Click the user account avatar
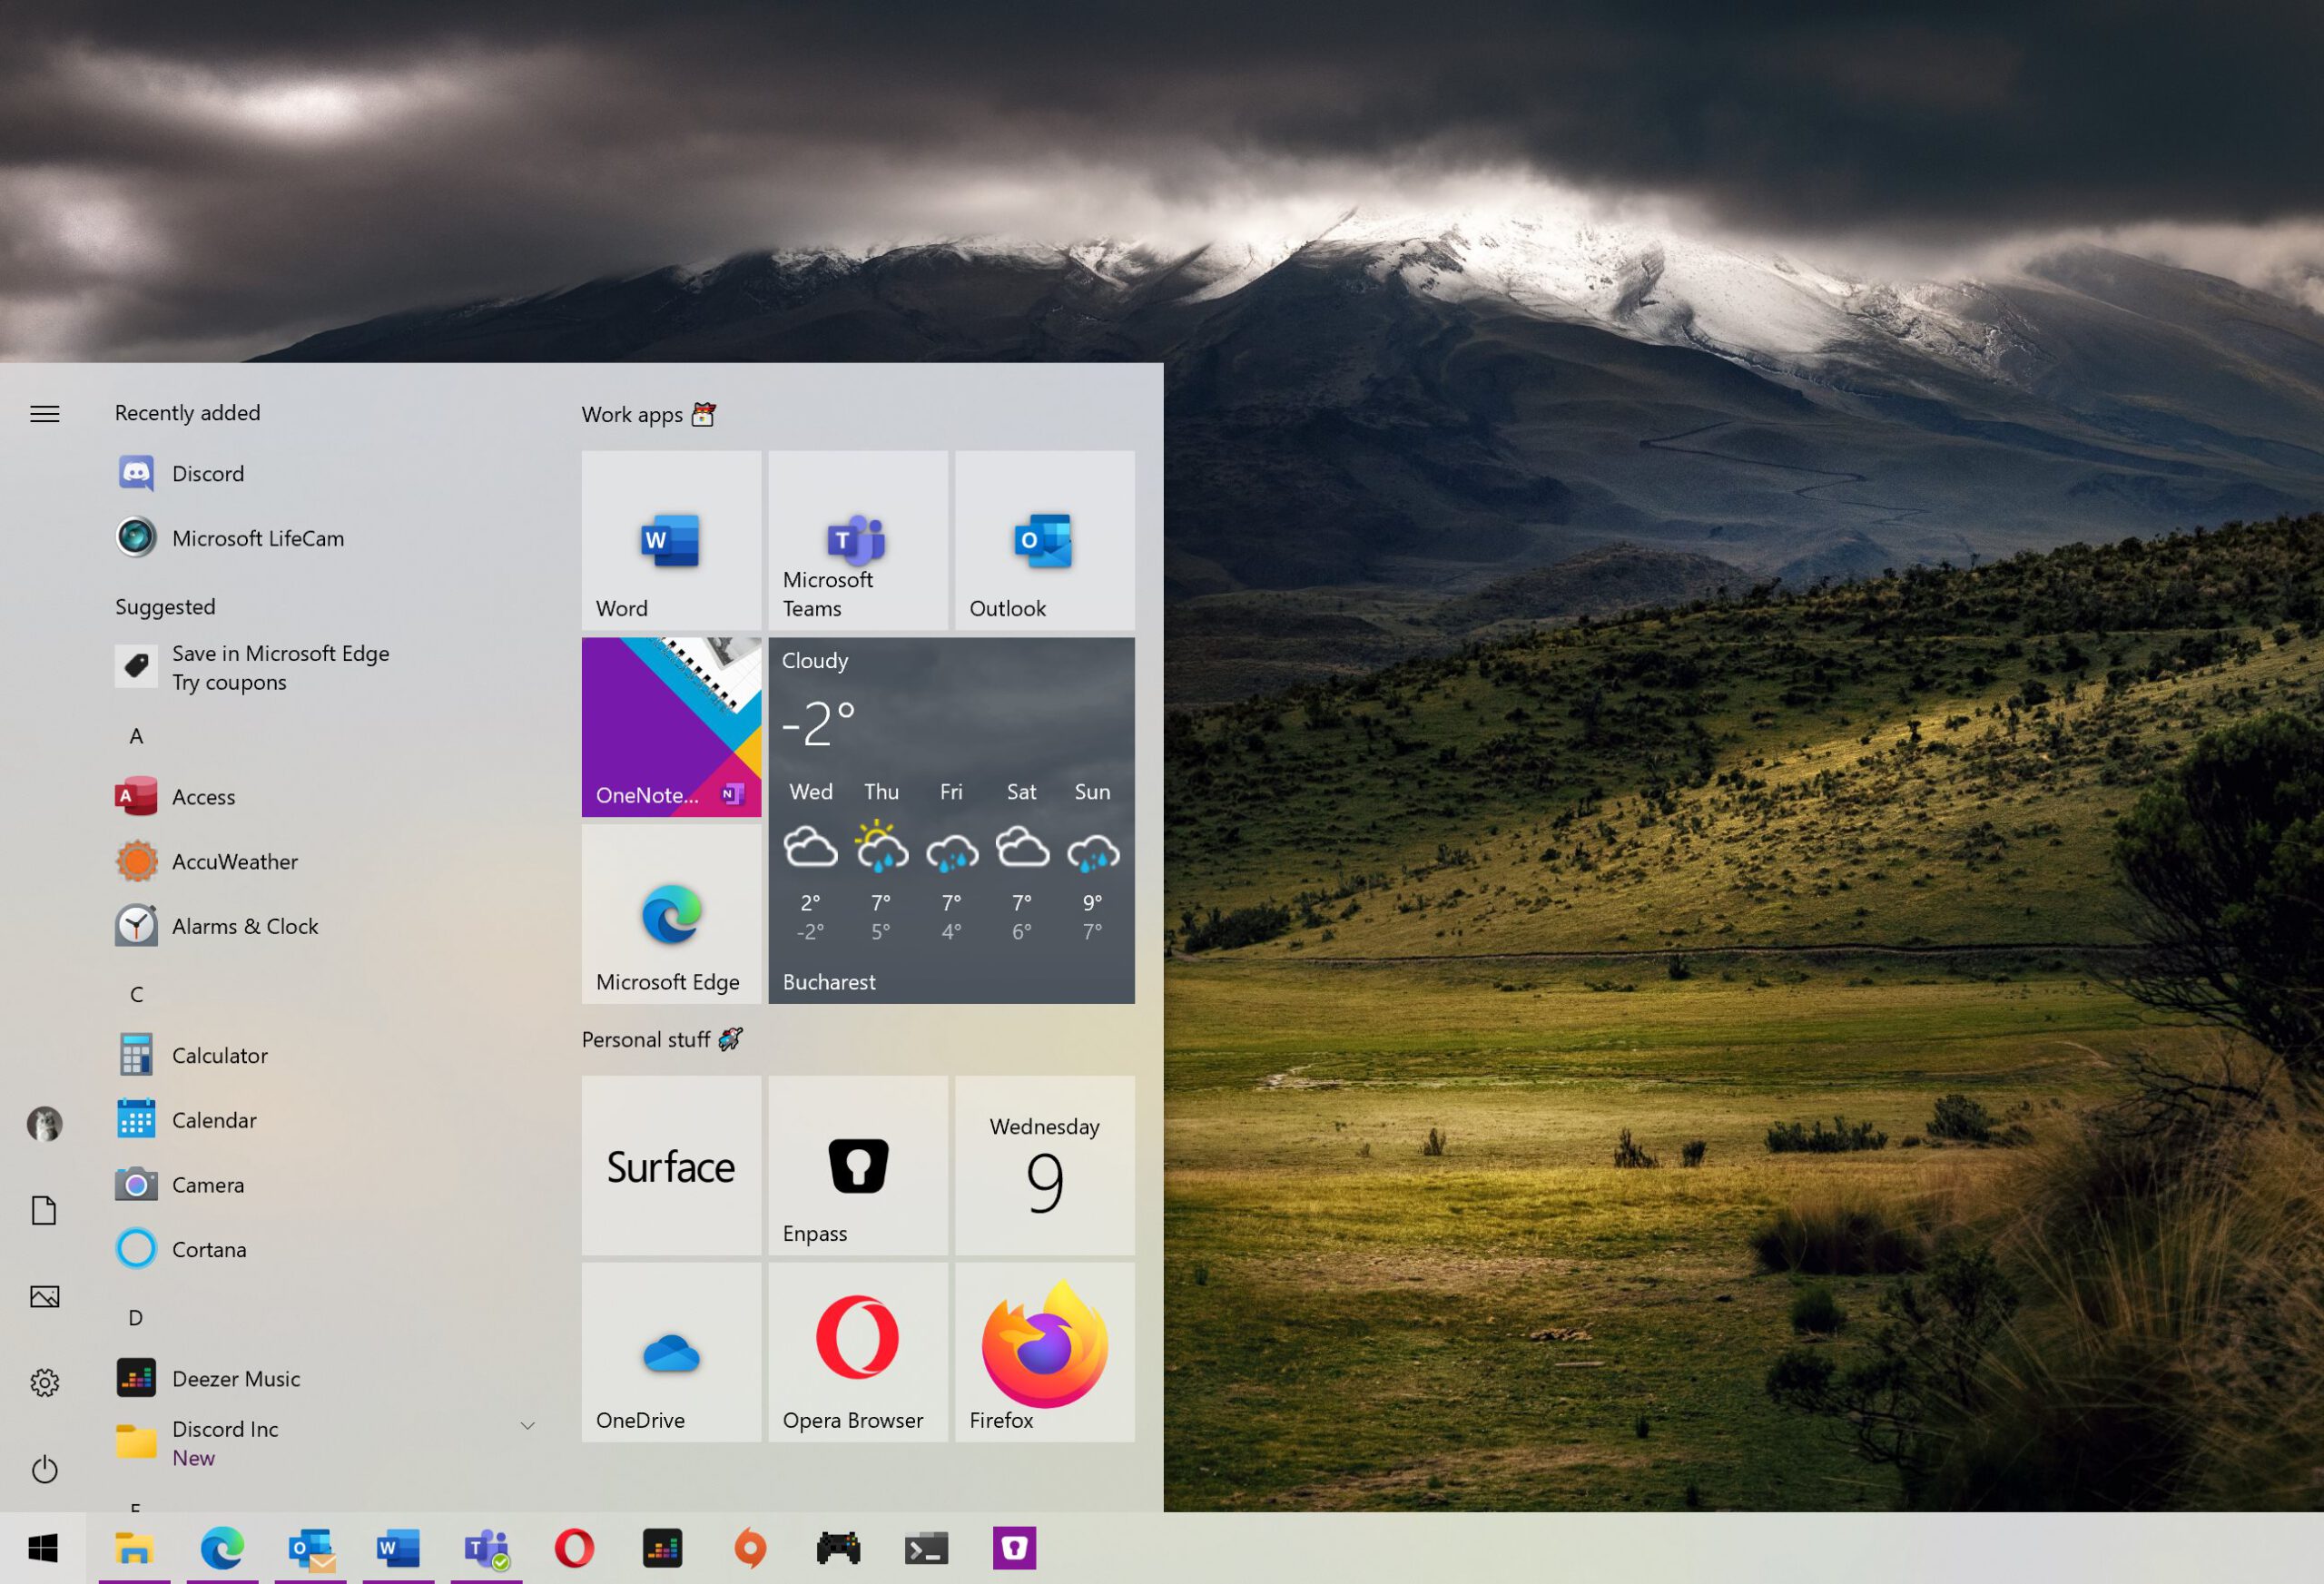 click(x=44, y=1124)
